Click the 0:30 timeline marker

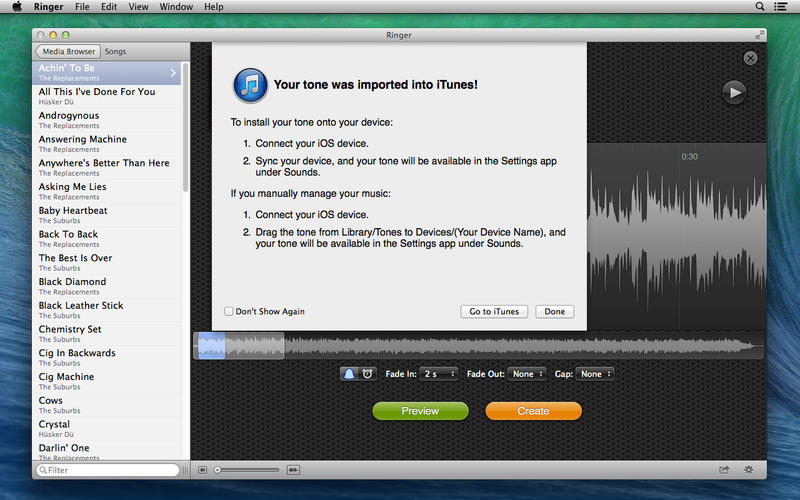(x=689, y=157)
